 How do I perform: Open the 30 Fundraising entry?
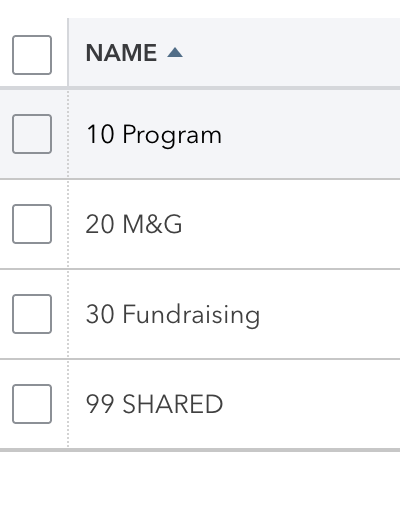[x=173, y=314]
